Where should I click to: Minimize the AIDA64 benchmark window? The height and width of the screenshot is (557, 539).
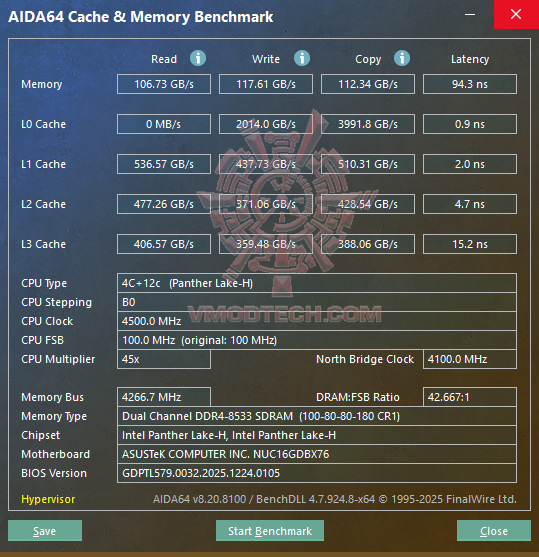[470, 15]
